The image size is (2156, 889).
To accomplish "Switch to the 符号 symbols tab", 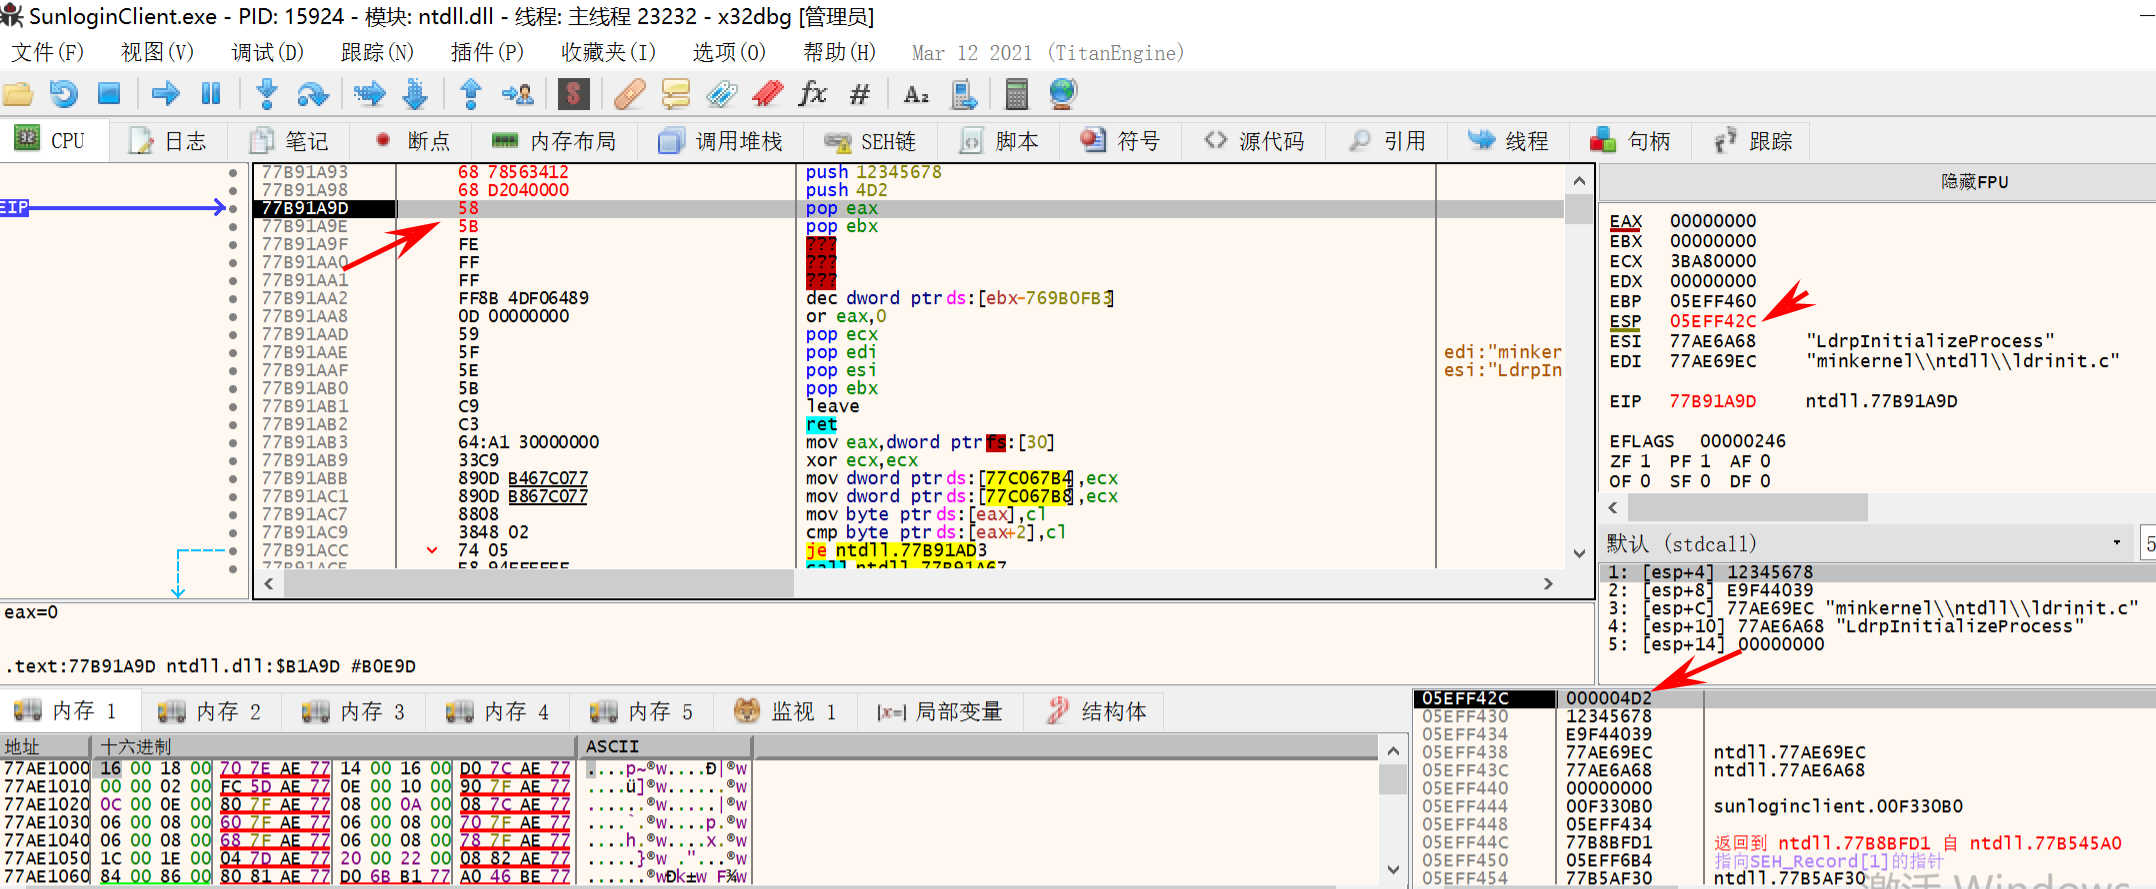I will coord(1120,141).
